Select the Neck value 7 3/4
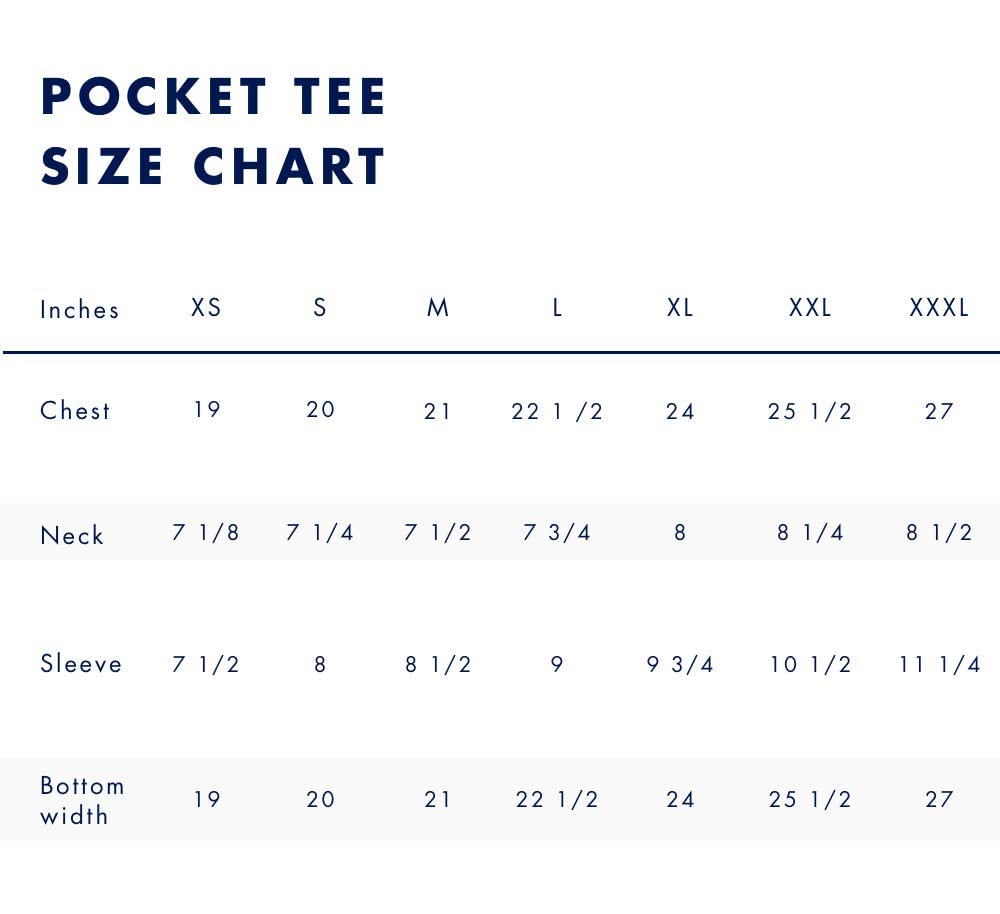 click(557, 533)
